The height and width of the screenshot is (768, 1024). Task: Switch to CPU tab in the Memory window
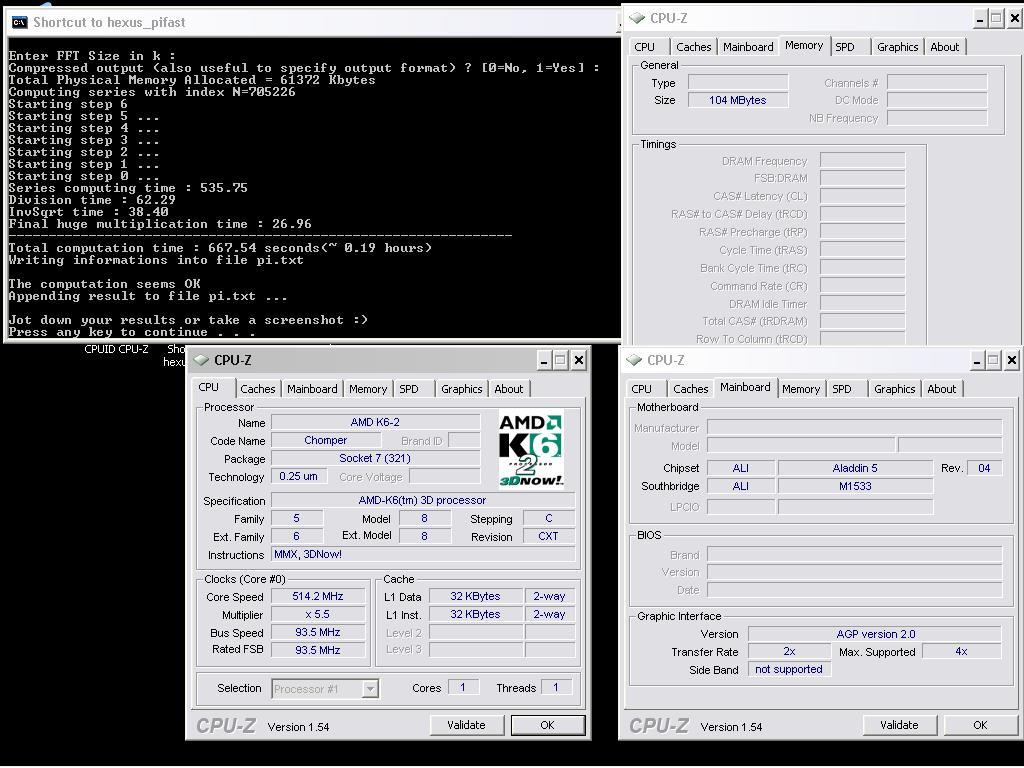tap(645, 47)
